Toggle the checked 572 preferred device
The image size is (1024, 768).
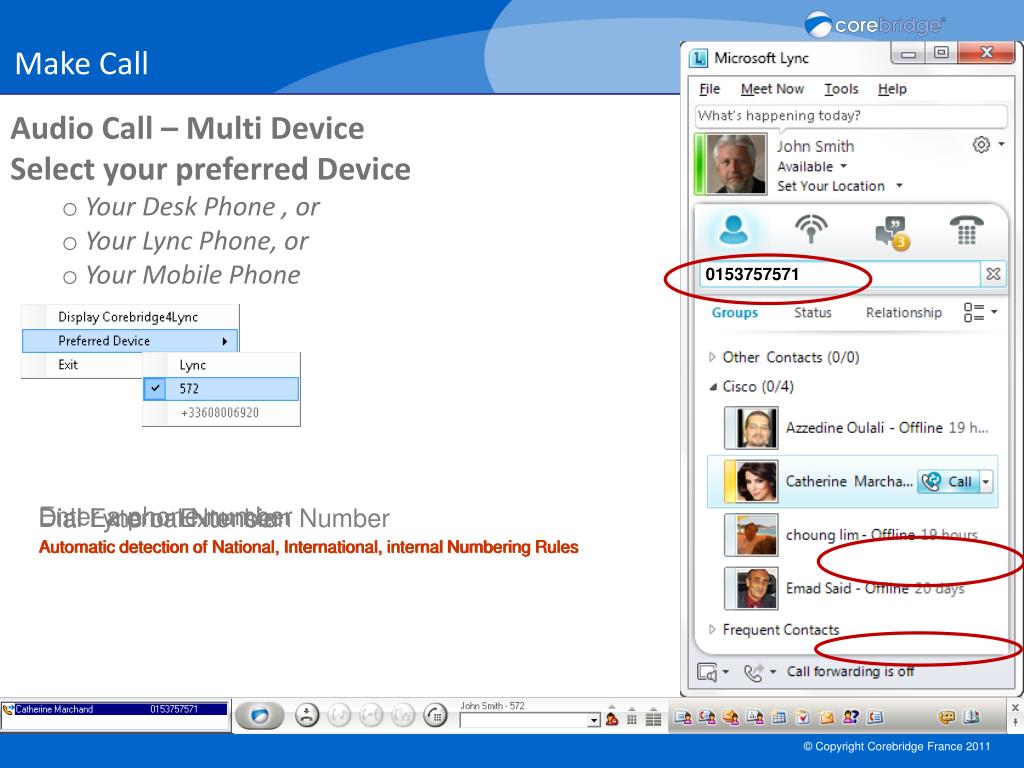click(x=221, y=389)
